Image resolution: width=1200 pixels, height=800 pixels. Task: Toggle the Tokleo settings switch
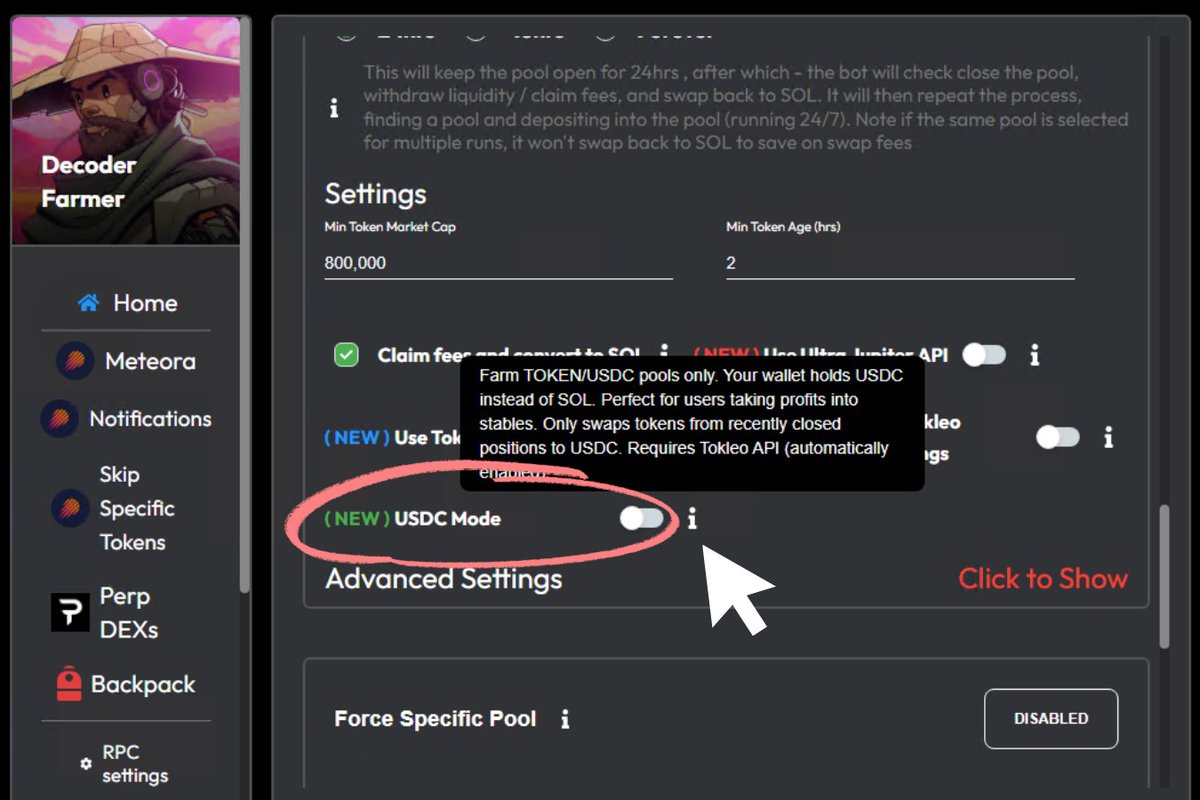tap(1058, 437)
